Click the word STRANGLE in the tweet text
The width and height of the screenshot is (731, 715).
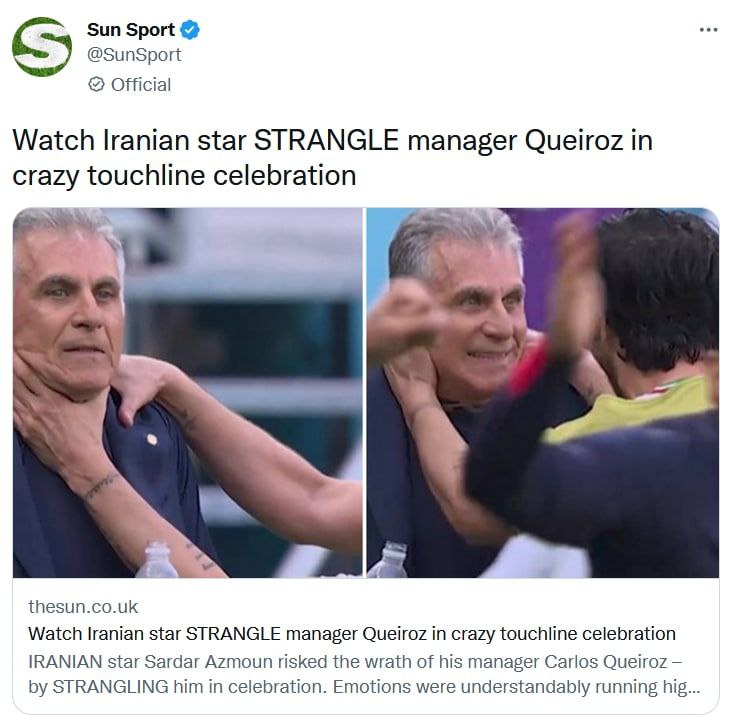tap(326, 140)
